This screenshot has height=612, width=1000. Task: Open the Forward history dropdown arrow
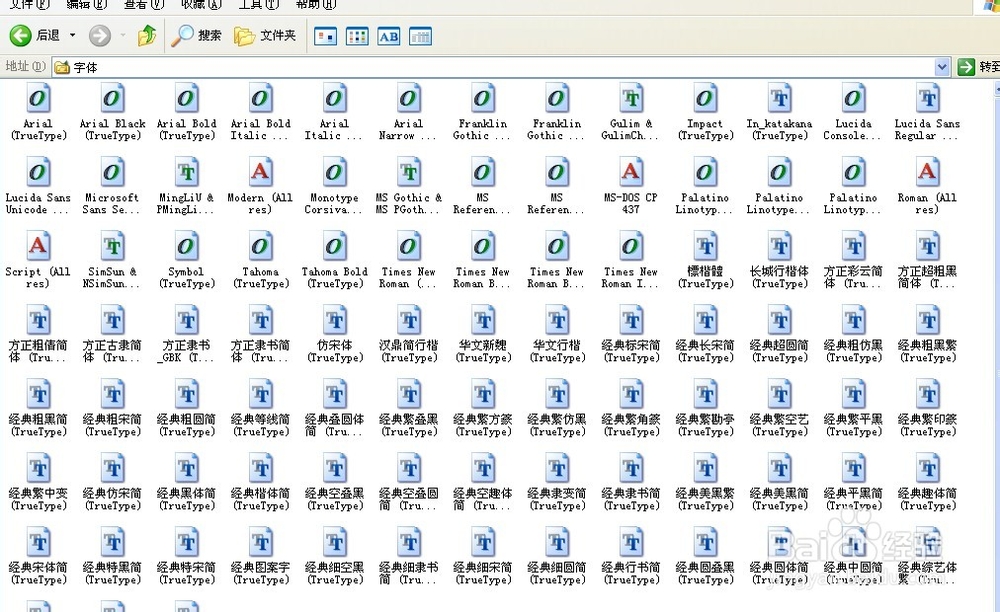pos(122,35)
